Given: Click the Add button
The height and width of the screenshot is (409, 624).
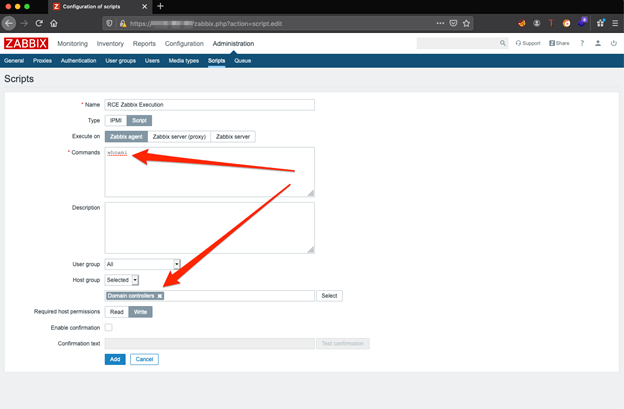Looking at the screenshot, I should [x=115, y=359].
